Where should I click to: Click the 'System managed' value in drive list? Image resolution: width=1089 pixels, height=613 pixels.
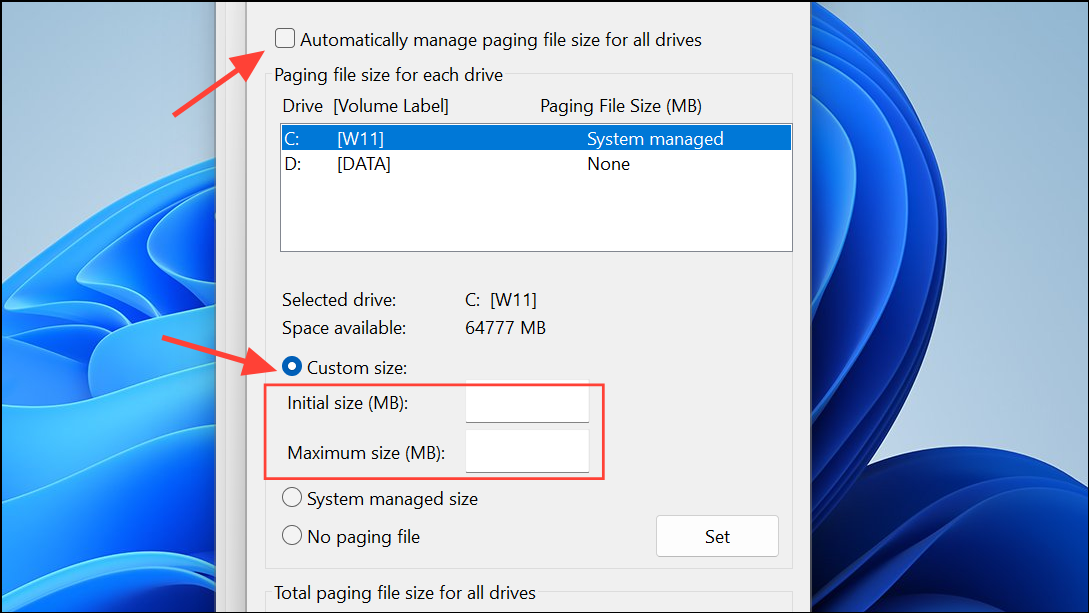click(654, 139)
